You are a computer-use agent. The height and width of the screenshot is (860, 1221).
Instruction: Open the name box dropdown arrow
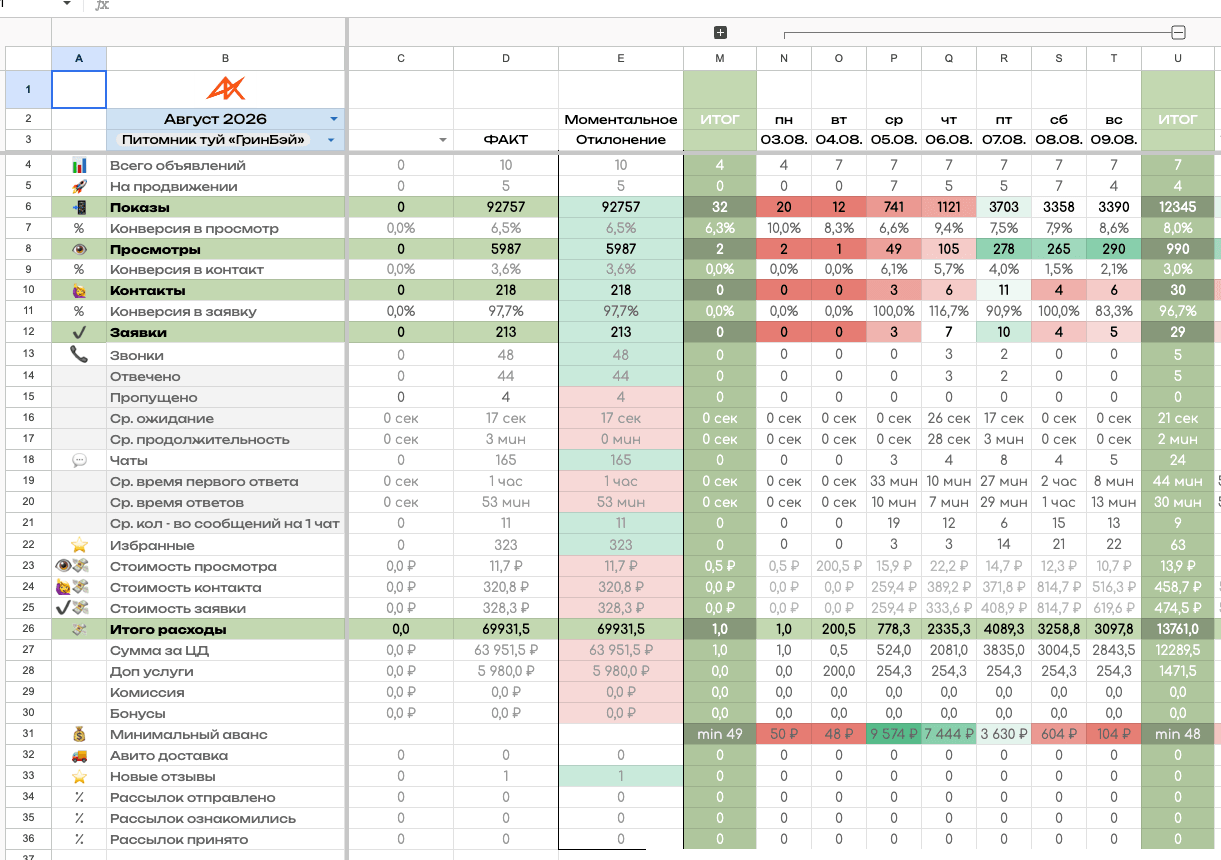click(67, 5)
